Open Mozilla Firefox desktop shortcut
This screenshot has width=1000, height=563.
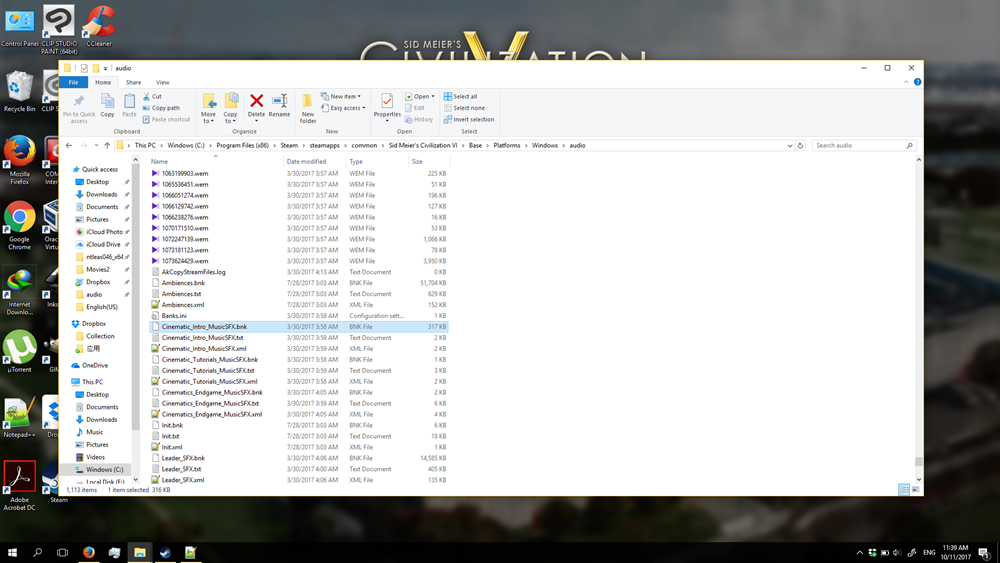[x=20, y=159]
